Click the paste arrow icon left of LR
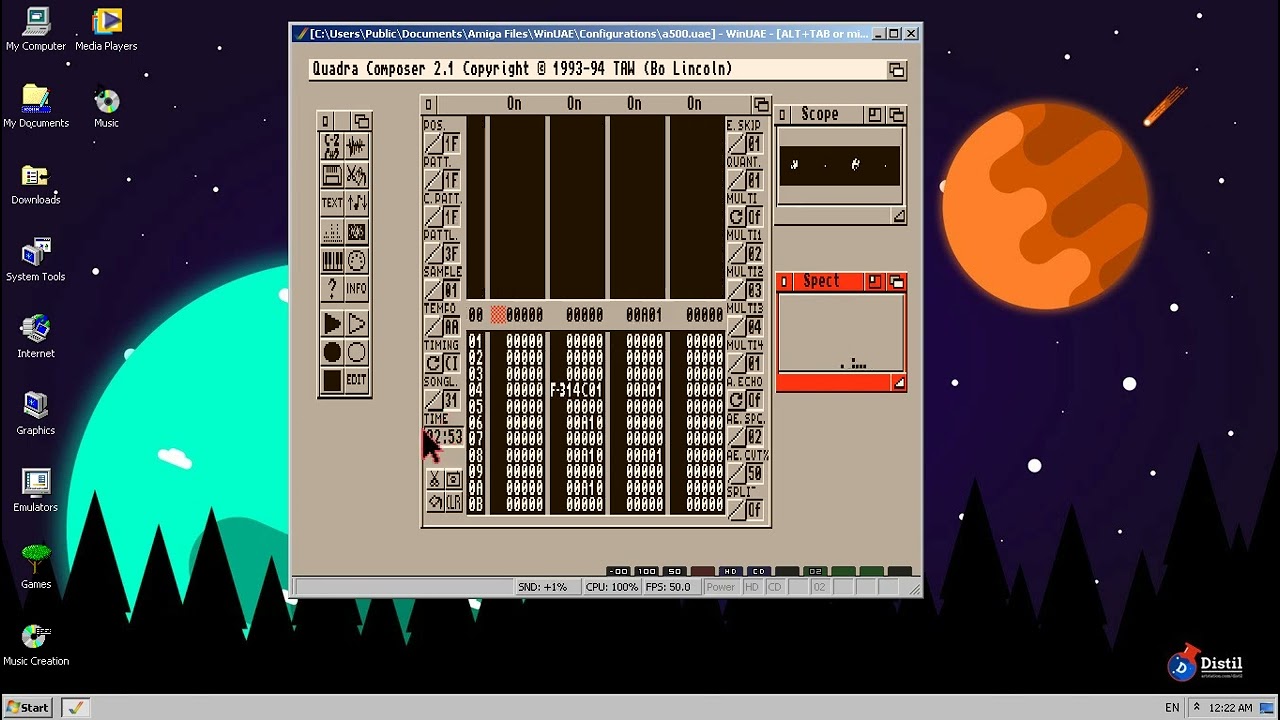This screenshot has height=720, width=1280. (x=435, y=502)
